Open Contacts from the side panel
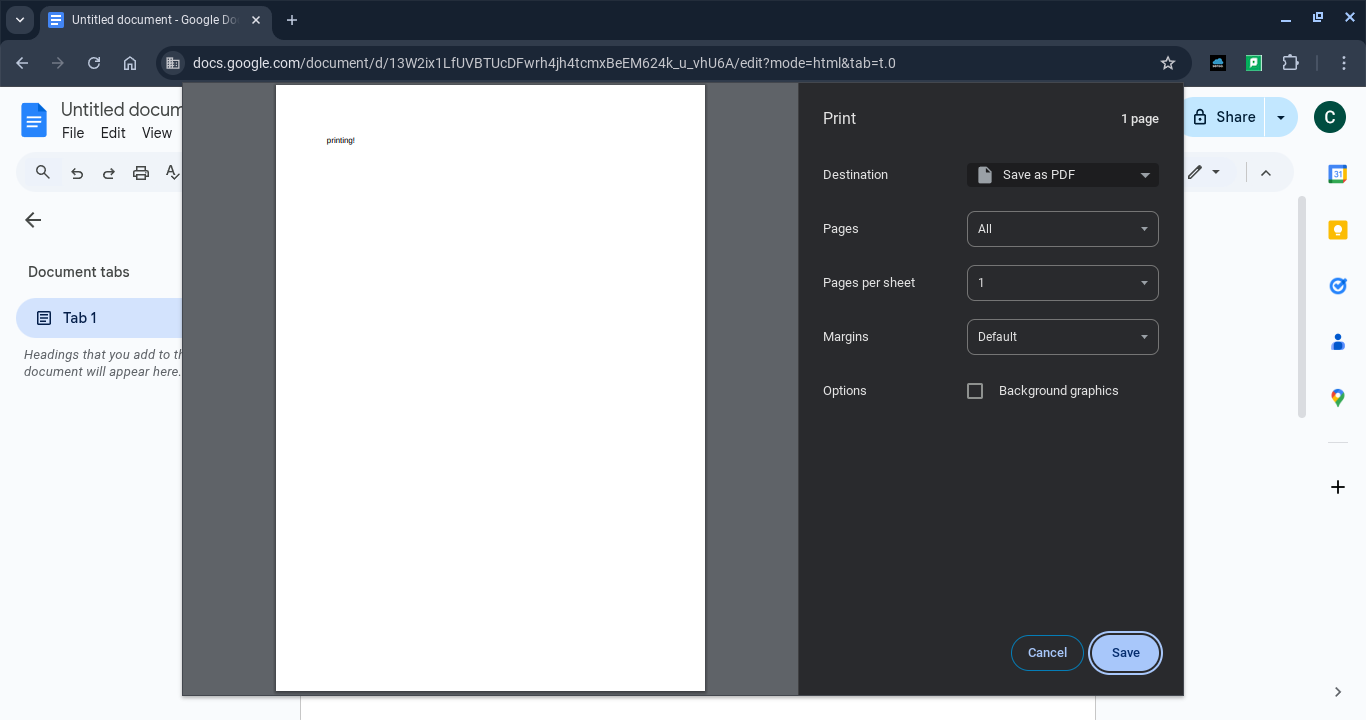This screenshot has width=1366, height=720. click(1337, 342)
